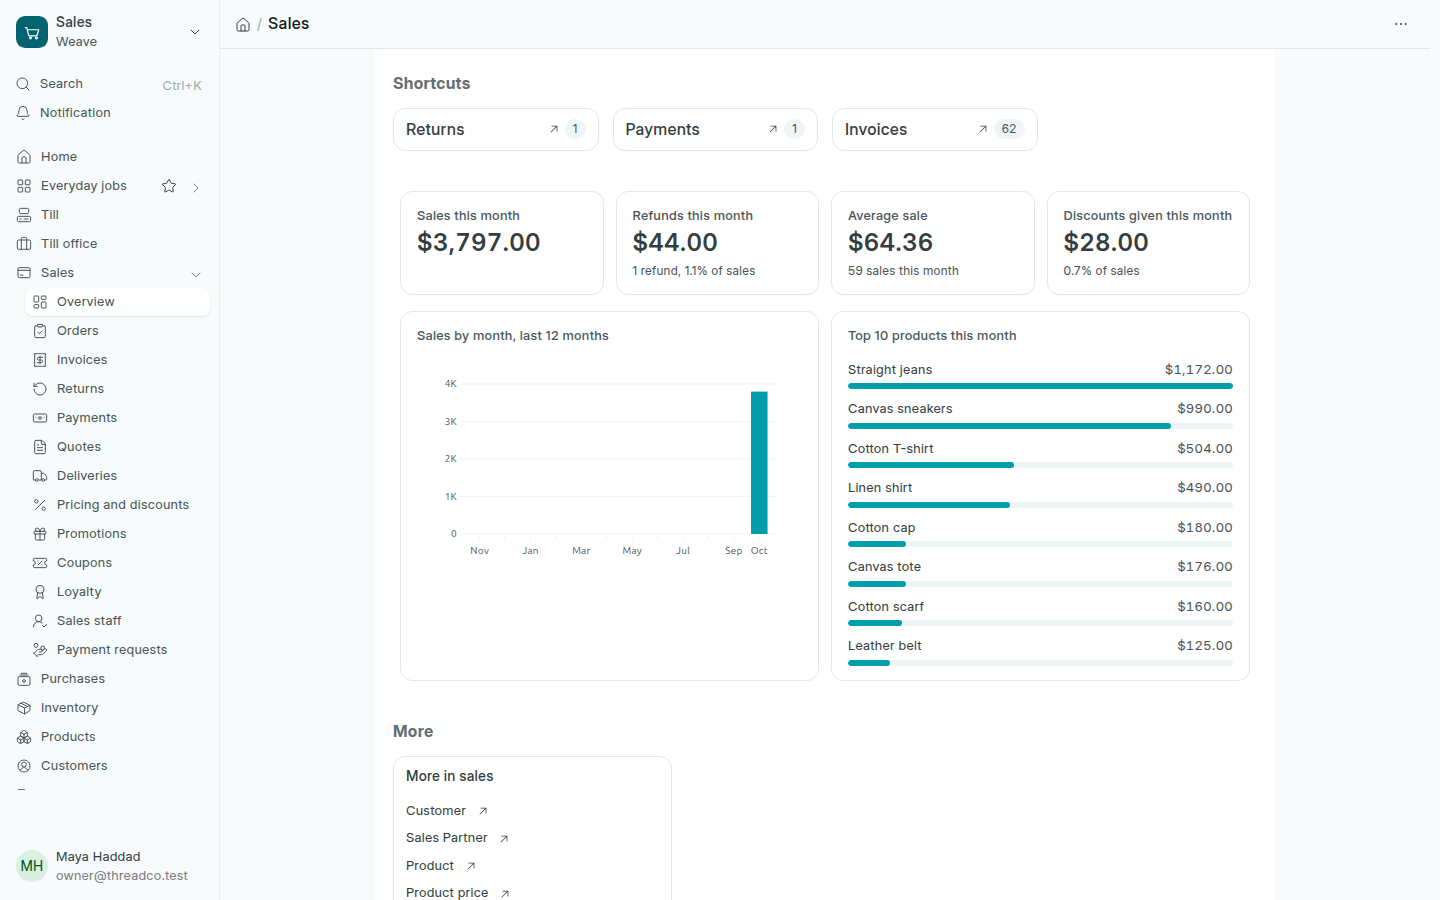Click the Products cubes icon
This screenshot has height=900, width=1440.
tap(24, 737)
